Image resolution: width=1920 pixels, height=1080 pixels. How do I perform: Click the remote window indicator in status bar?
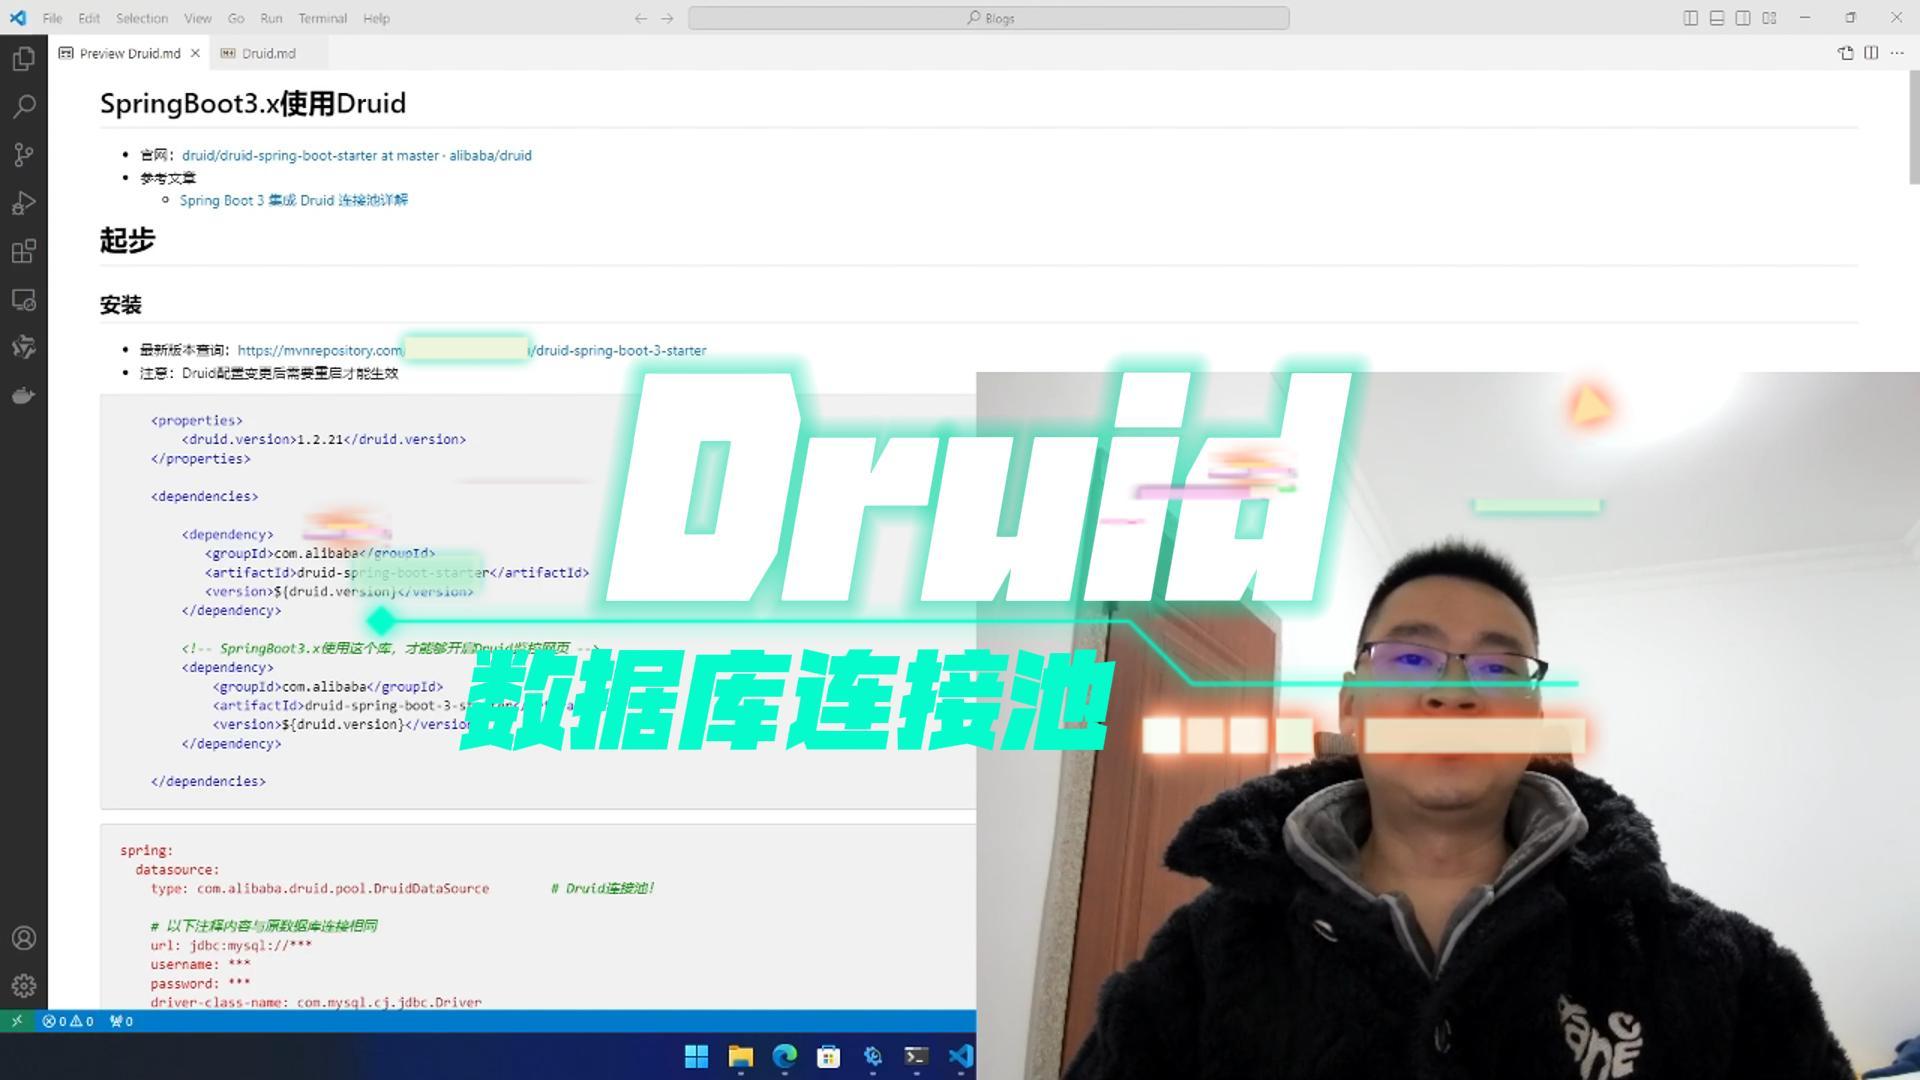[x=16, y=1021]
